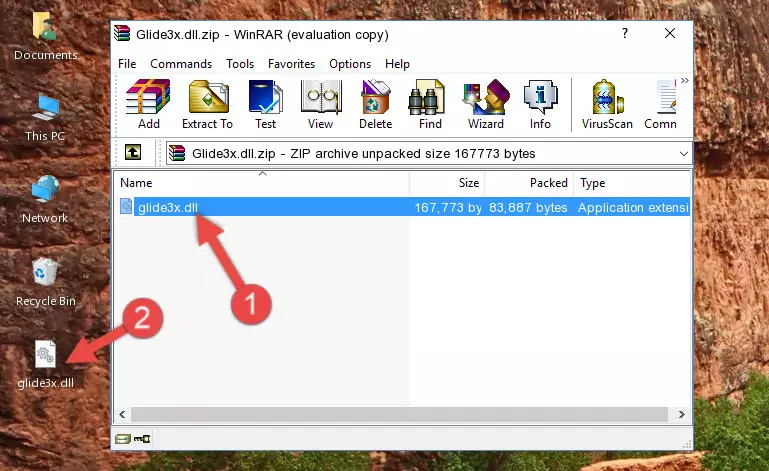This screenshot has width=769, height=471.
Task: Select the Network desktop icon
Action: pos(45,200)
